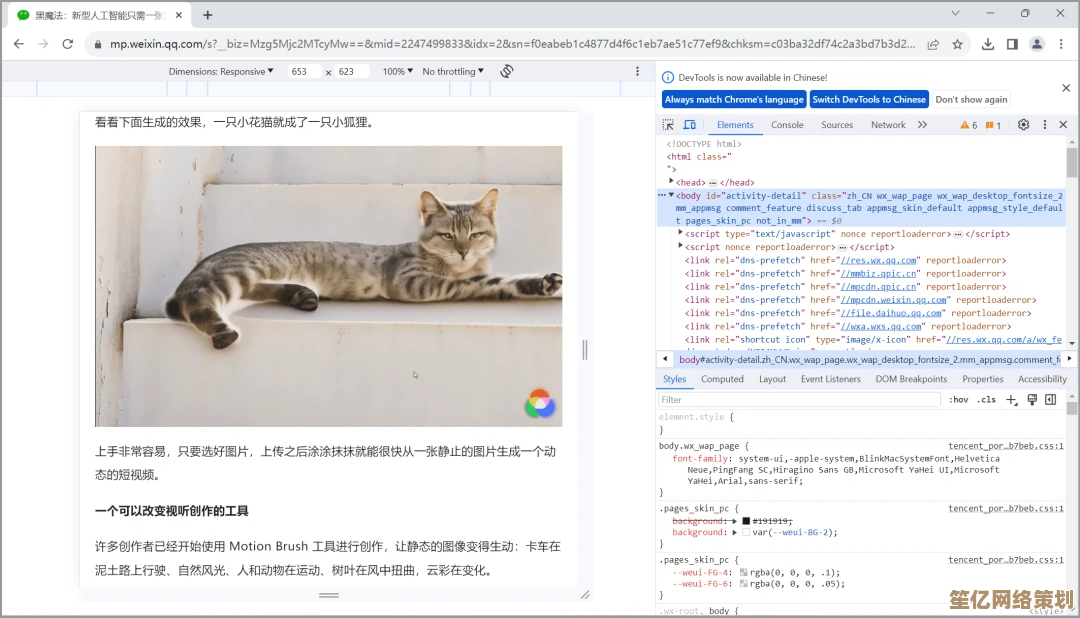
Task: Switch to the Sources tab
Action: click(837, 125)
